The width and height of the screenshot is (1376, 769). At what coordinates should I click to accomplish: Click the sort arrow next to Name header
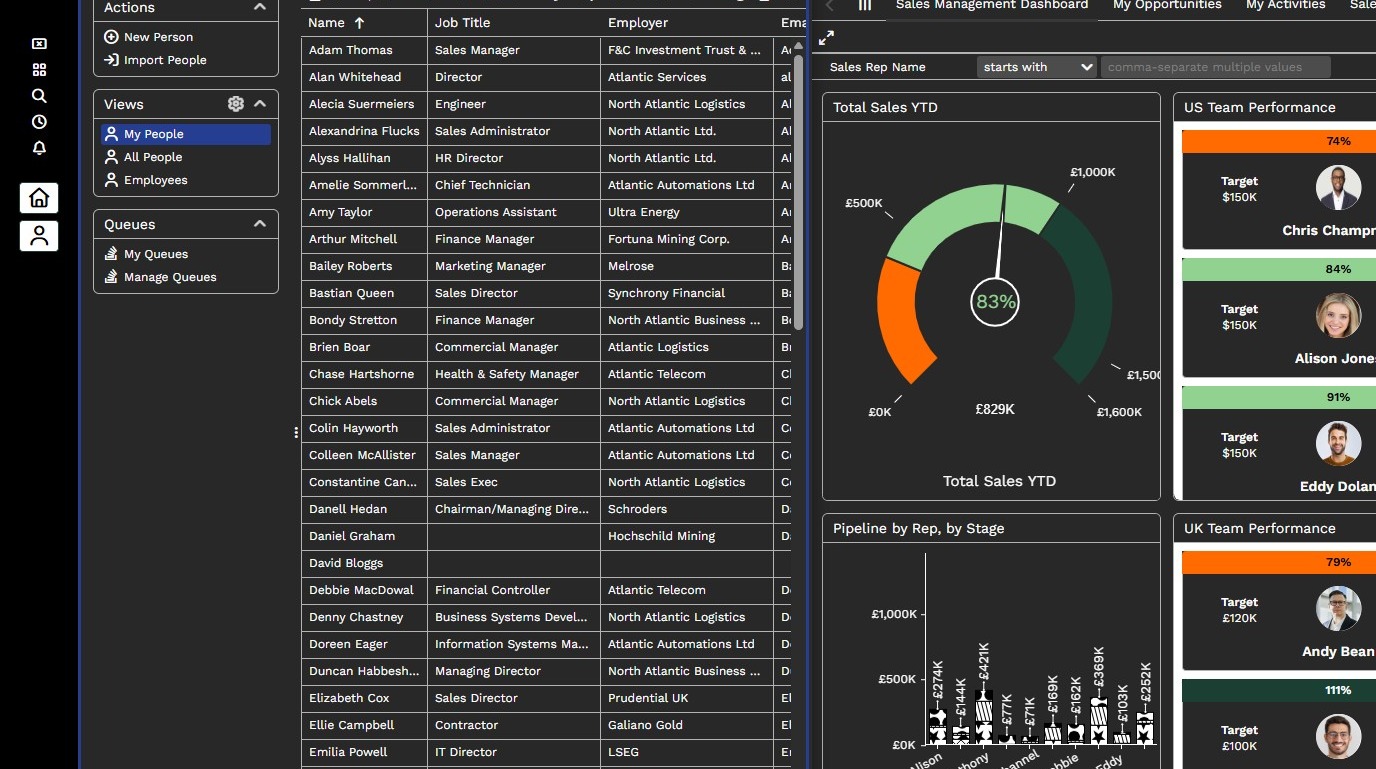[x=360, y=22]
